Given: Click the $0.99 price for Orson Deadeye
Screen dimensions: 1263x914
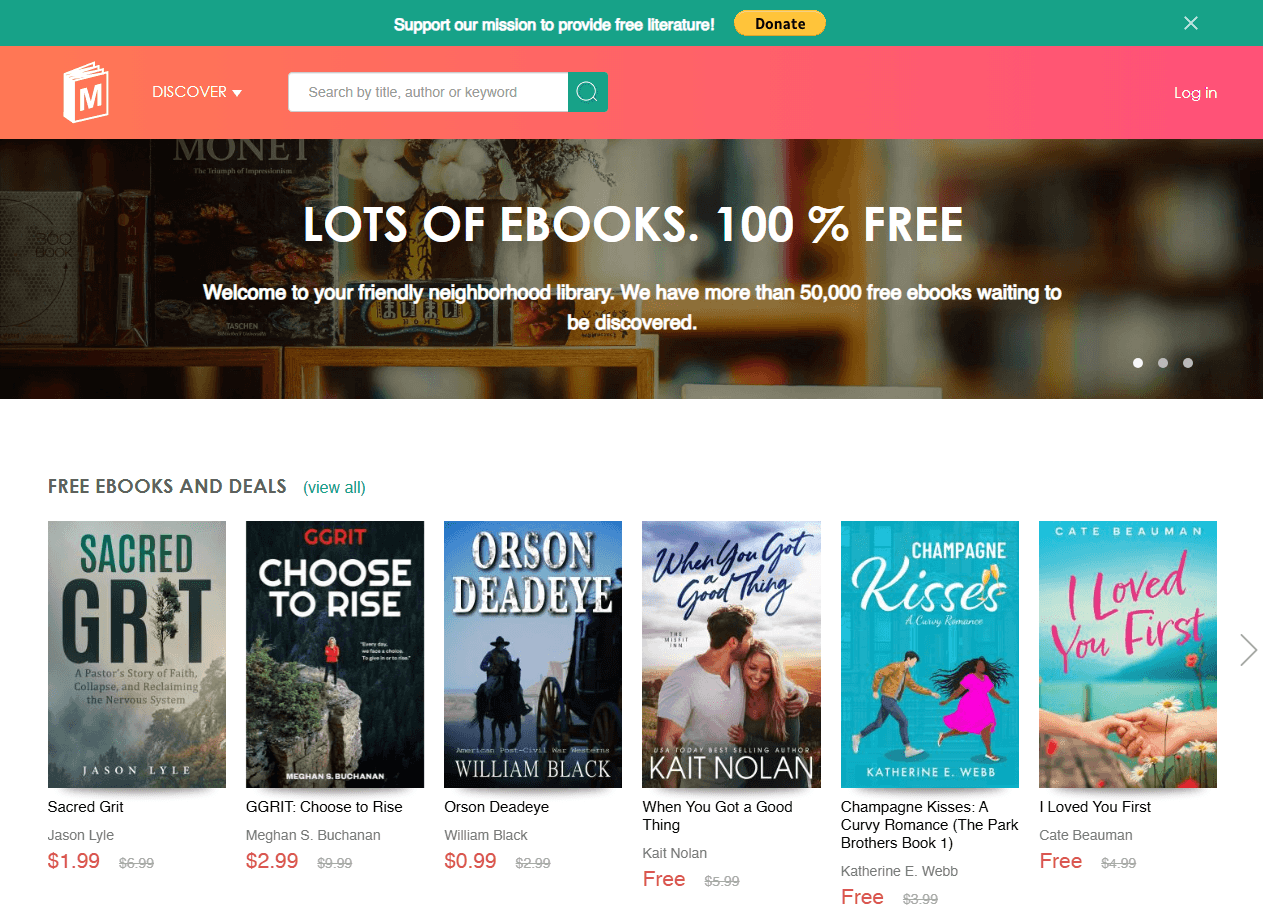Looking at the screenshot, I should click(x=470, y=861).
